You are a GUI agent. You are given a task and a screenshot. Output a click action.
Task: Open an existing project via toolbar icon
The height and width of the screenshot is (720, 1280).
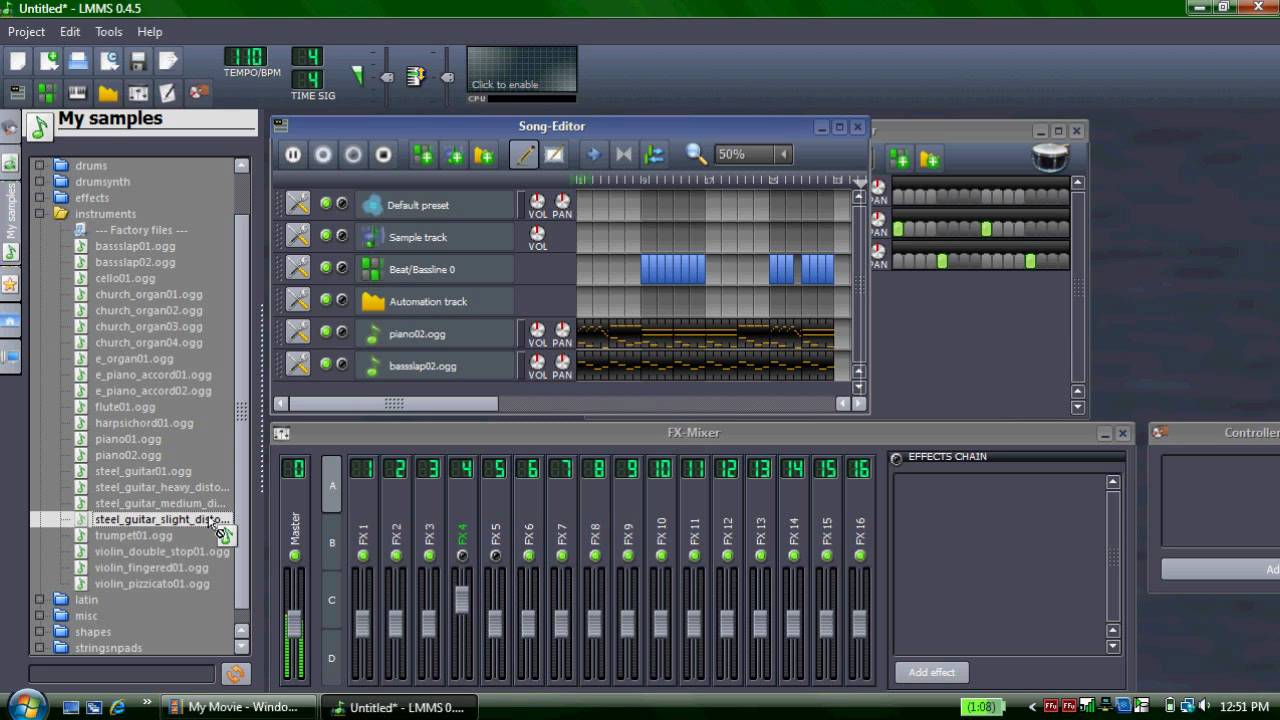tap(78, 62)
